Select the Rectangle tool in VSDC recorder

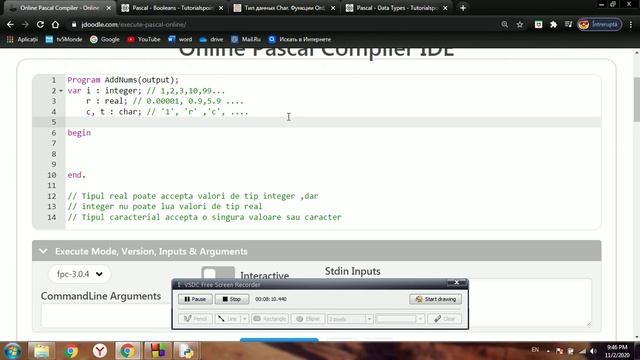click(269, 319)
